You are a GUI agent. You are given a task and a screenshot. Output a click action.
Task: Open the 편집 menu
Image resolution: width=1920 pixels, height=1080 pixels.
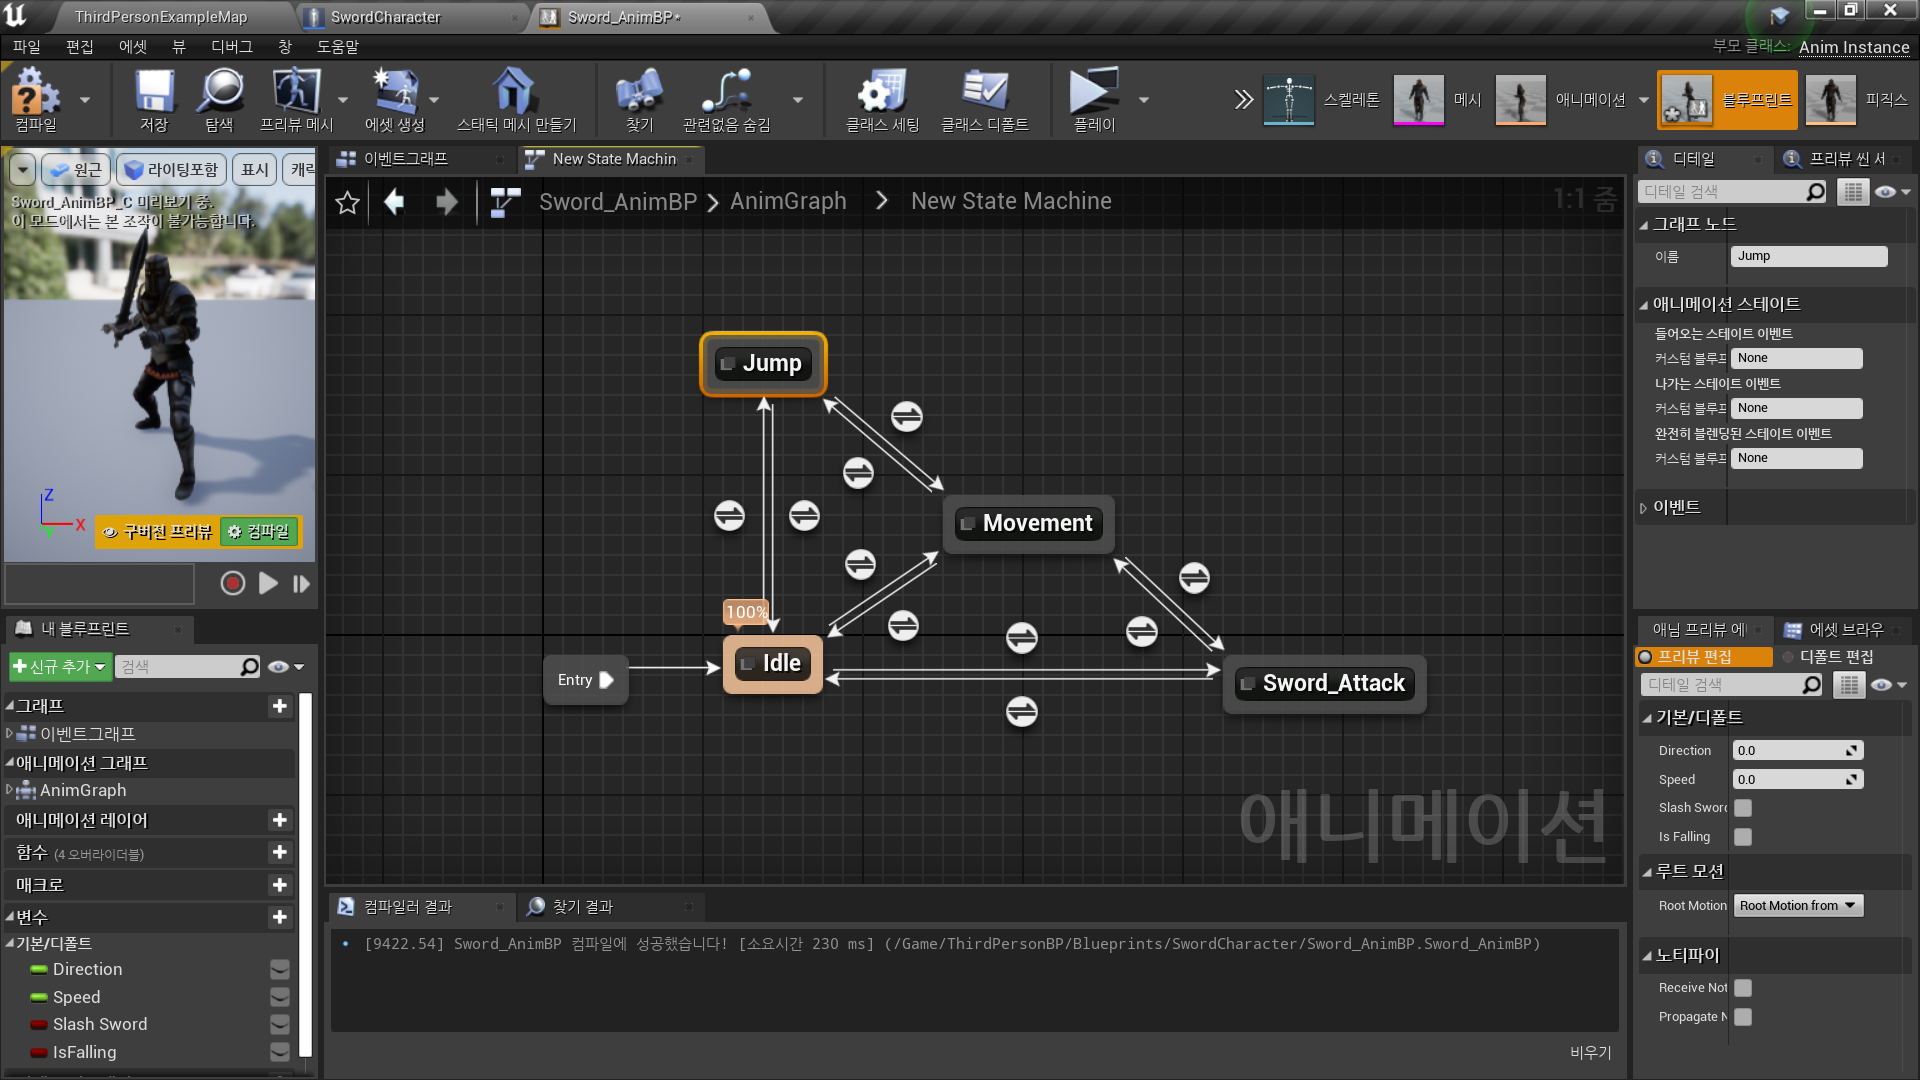click(80, 46)
